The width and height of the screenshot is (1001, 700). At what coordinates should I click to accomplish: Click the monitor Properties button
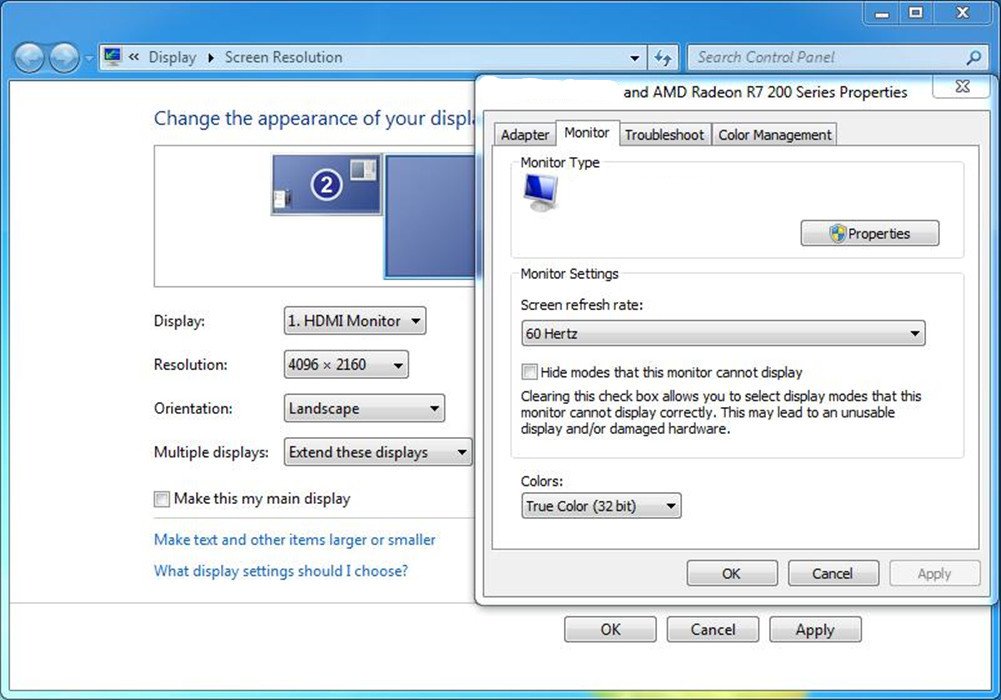click(x=869, y=234)
